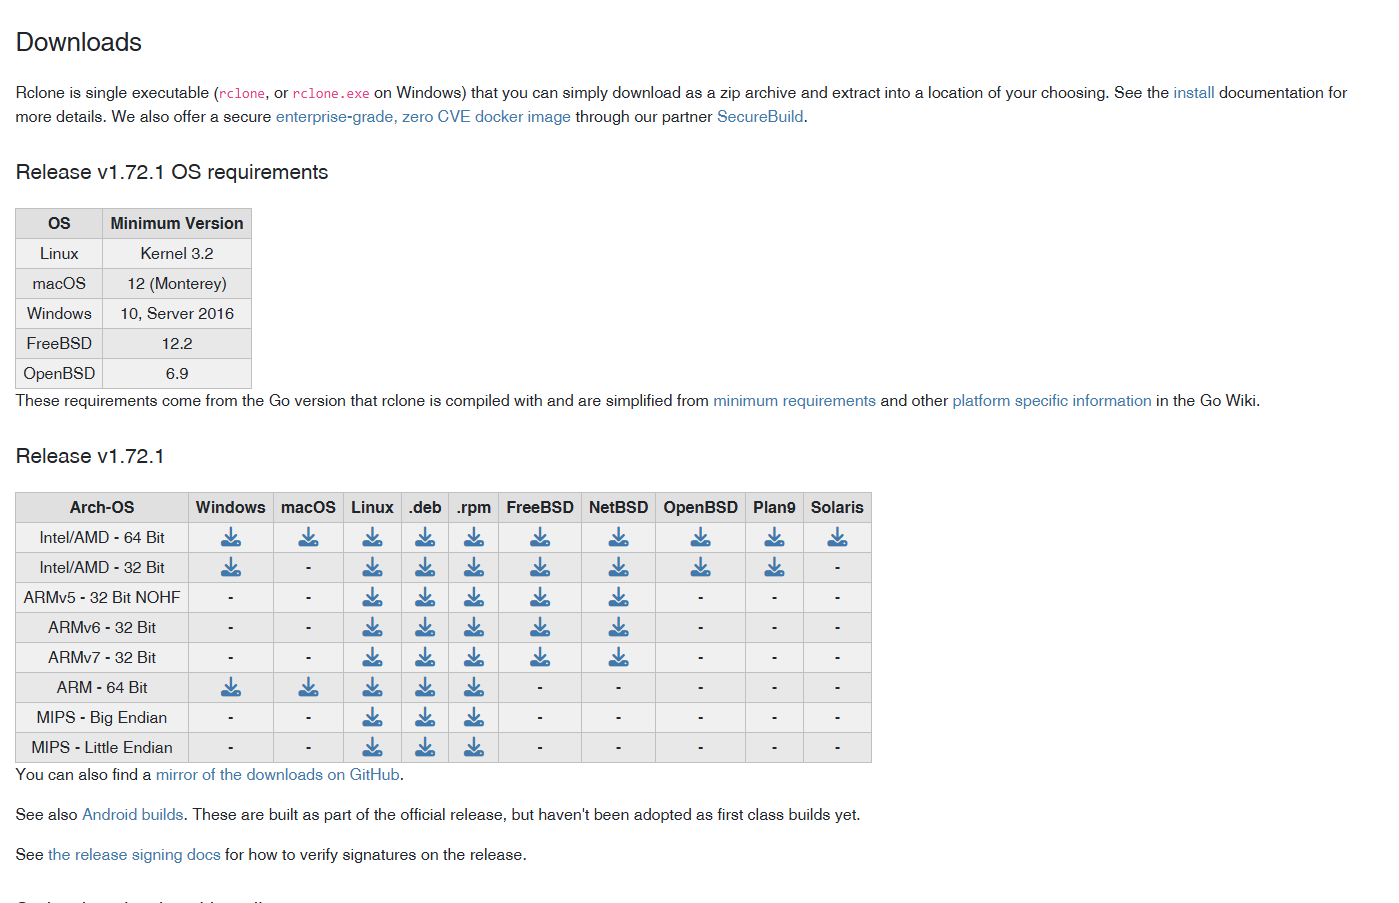Download ARM 64 Bit macOS build
The image size is (1399, 903).
tap(308, 687)
